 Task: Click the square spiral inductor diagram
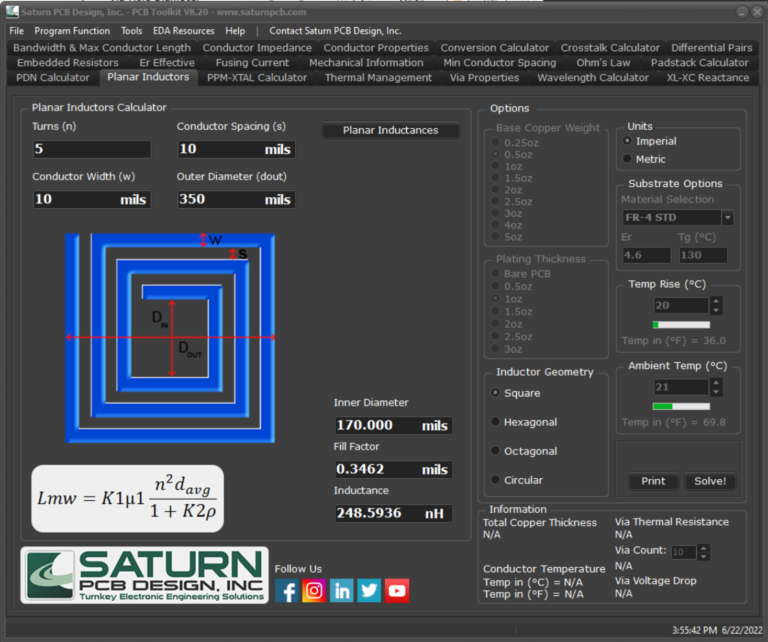point(170,337)
